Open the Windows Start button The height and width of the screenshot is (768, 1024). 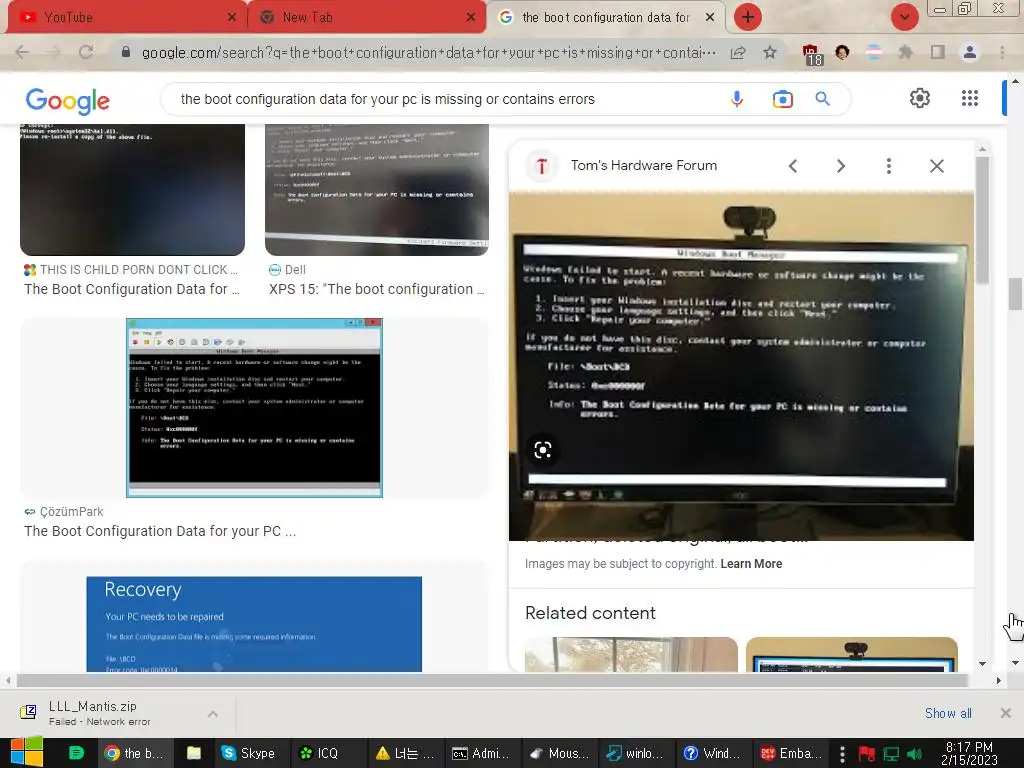26,753
